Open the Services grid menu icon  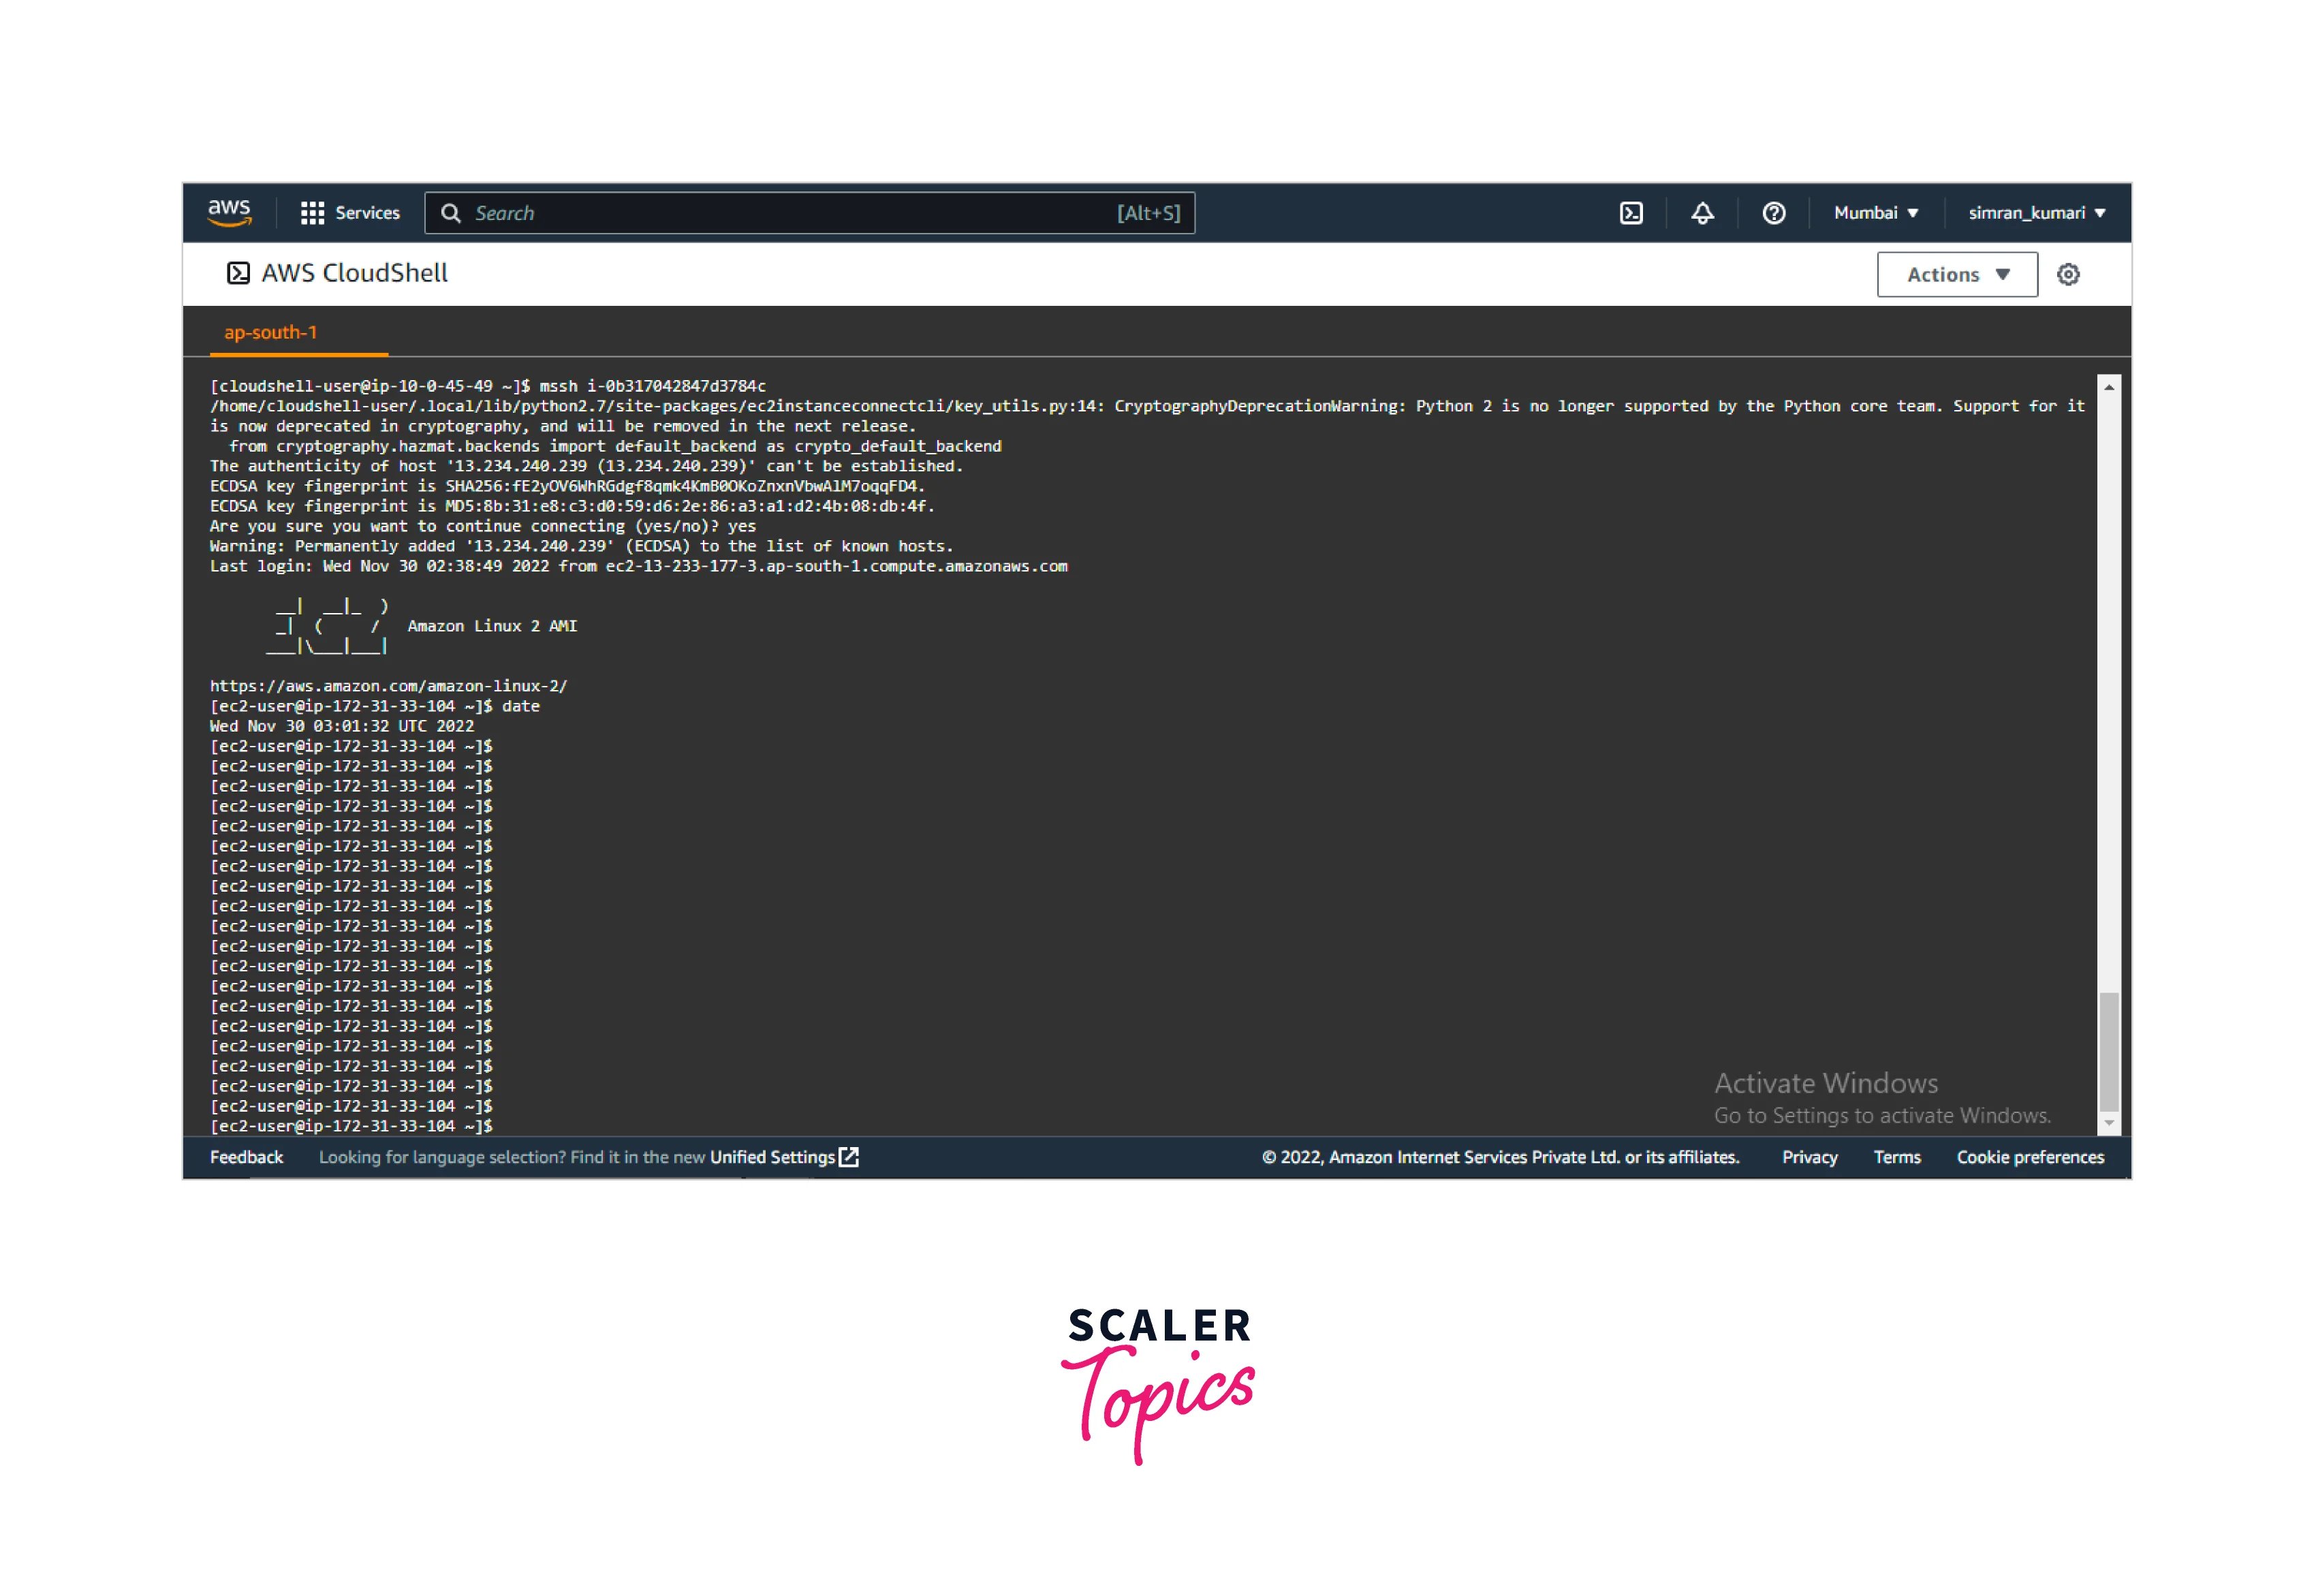(312, 213)
